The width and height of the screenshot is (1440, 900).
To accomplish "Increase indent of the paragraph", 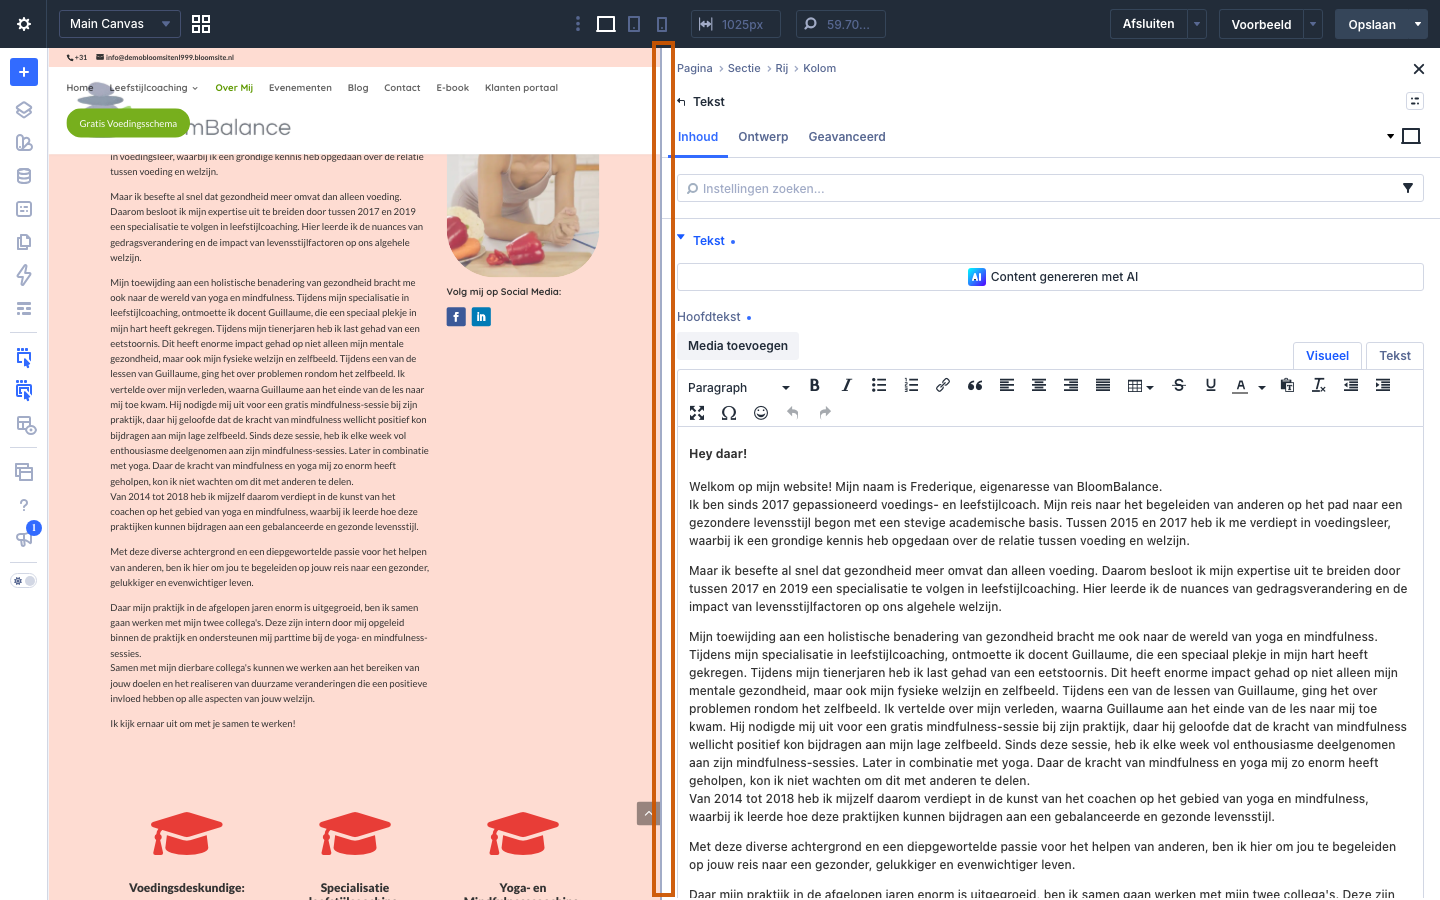I will 1383,386.
